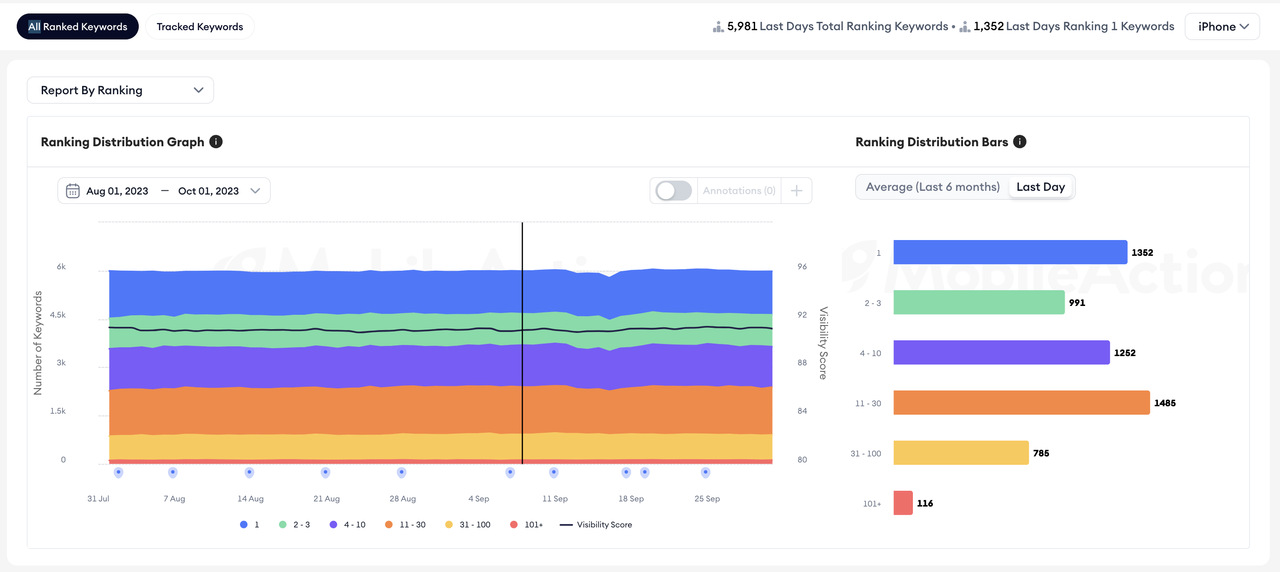Click the yellow bar showing 785
This screenshot has height=572, width=1280.
(961, 452)
